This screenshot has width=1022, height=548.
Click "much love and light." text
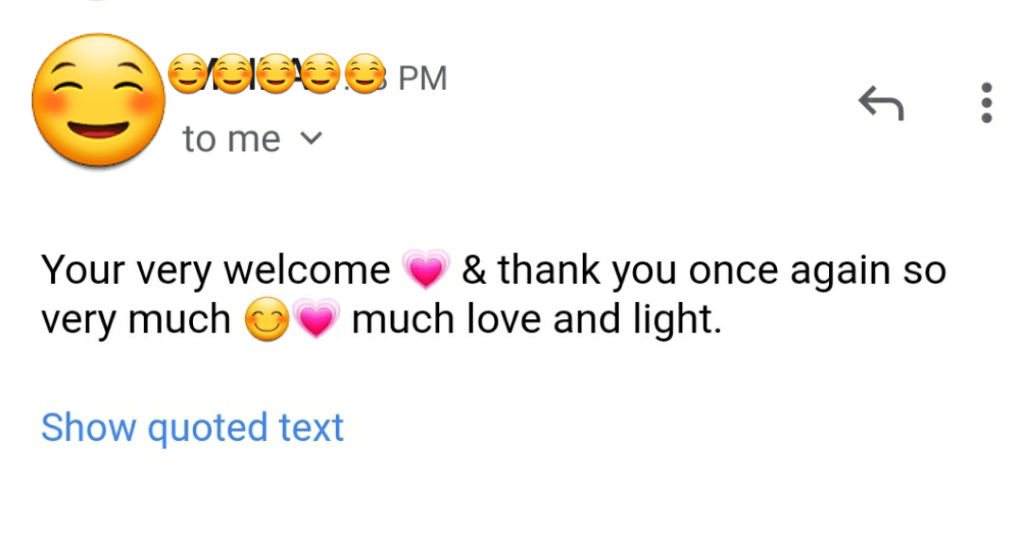click(x=536, y=322)
